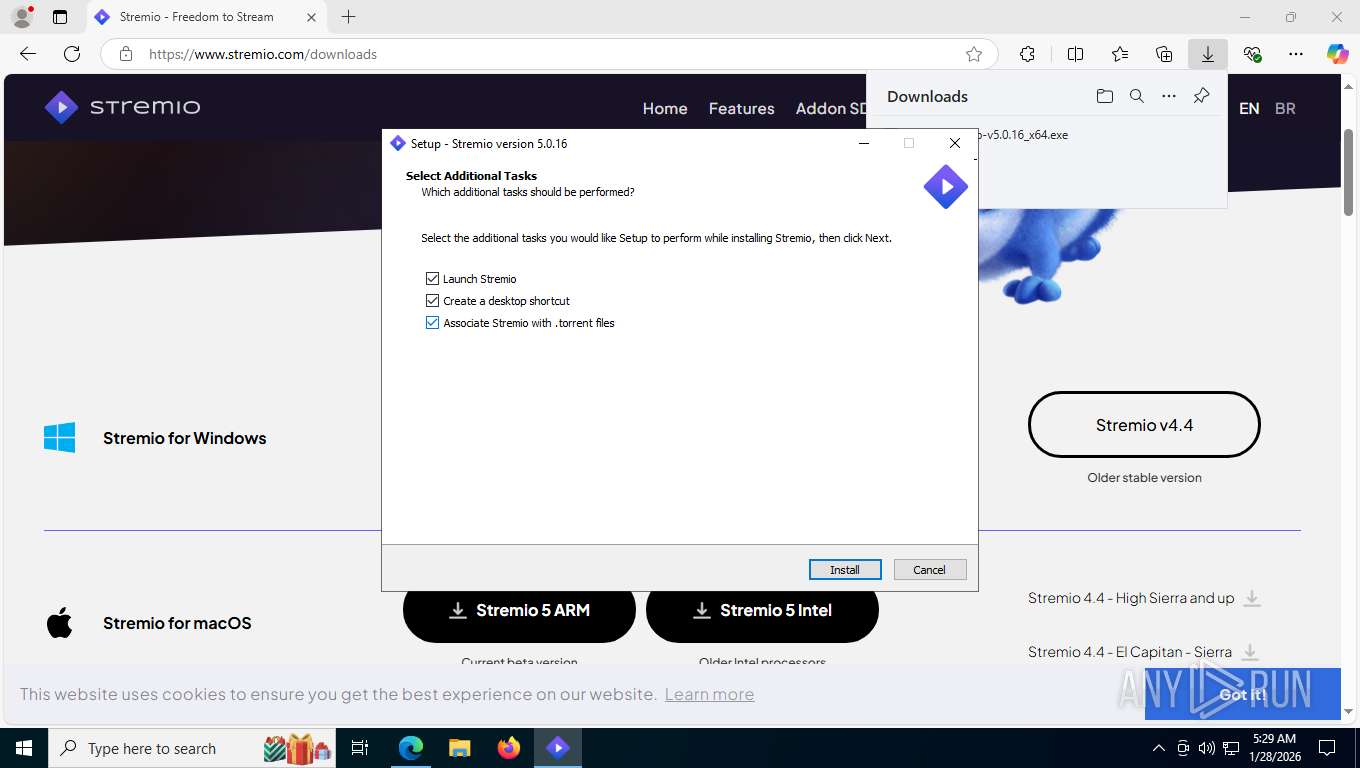This screenshot has height=768, width=1360.
Task: Open the Favorites list icon
Action: 1120,54
